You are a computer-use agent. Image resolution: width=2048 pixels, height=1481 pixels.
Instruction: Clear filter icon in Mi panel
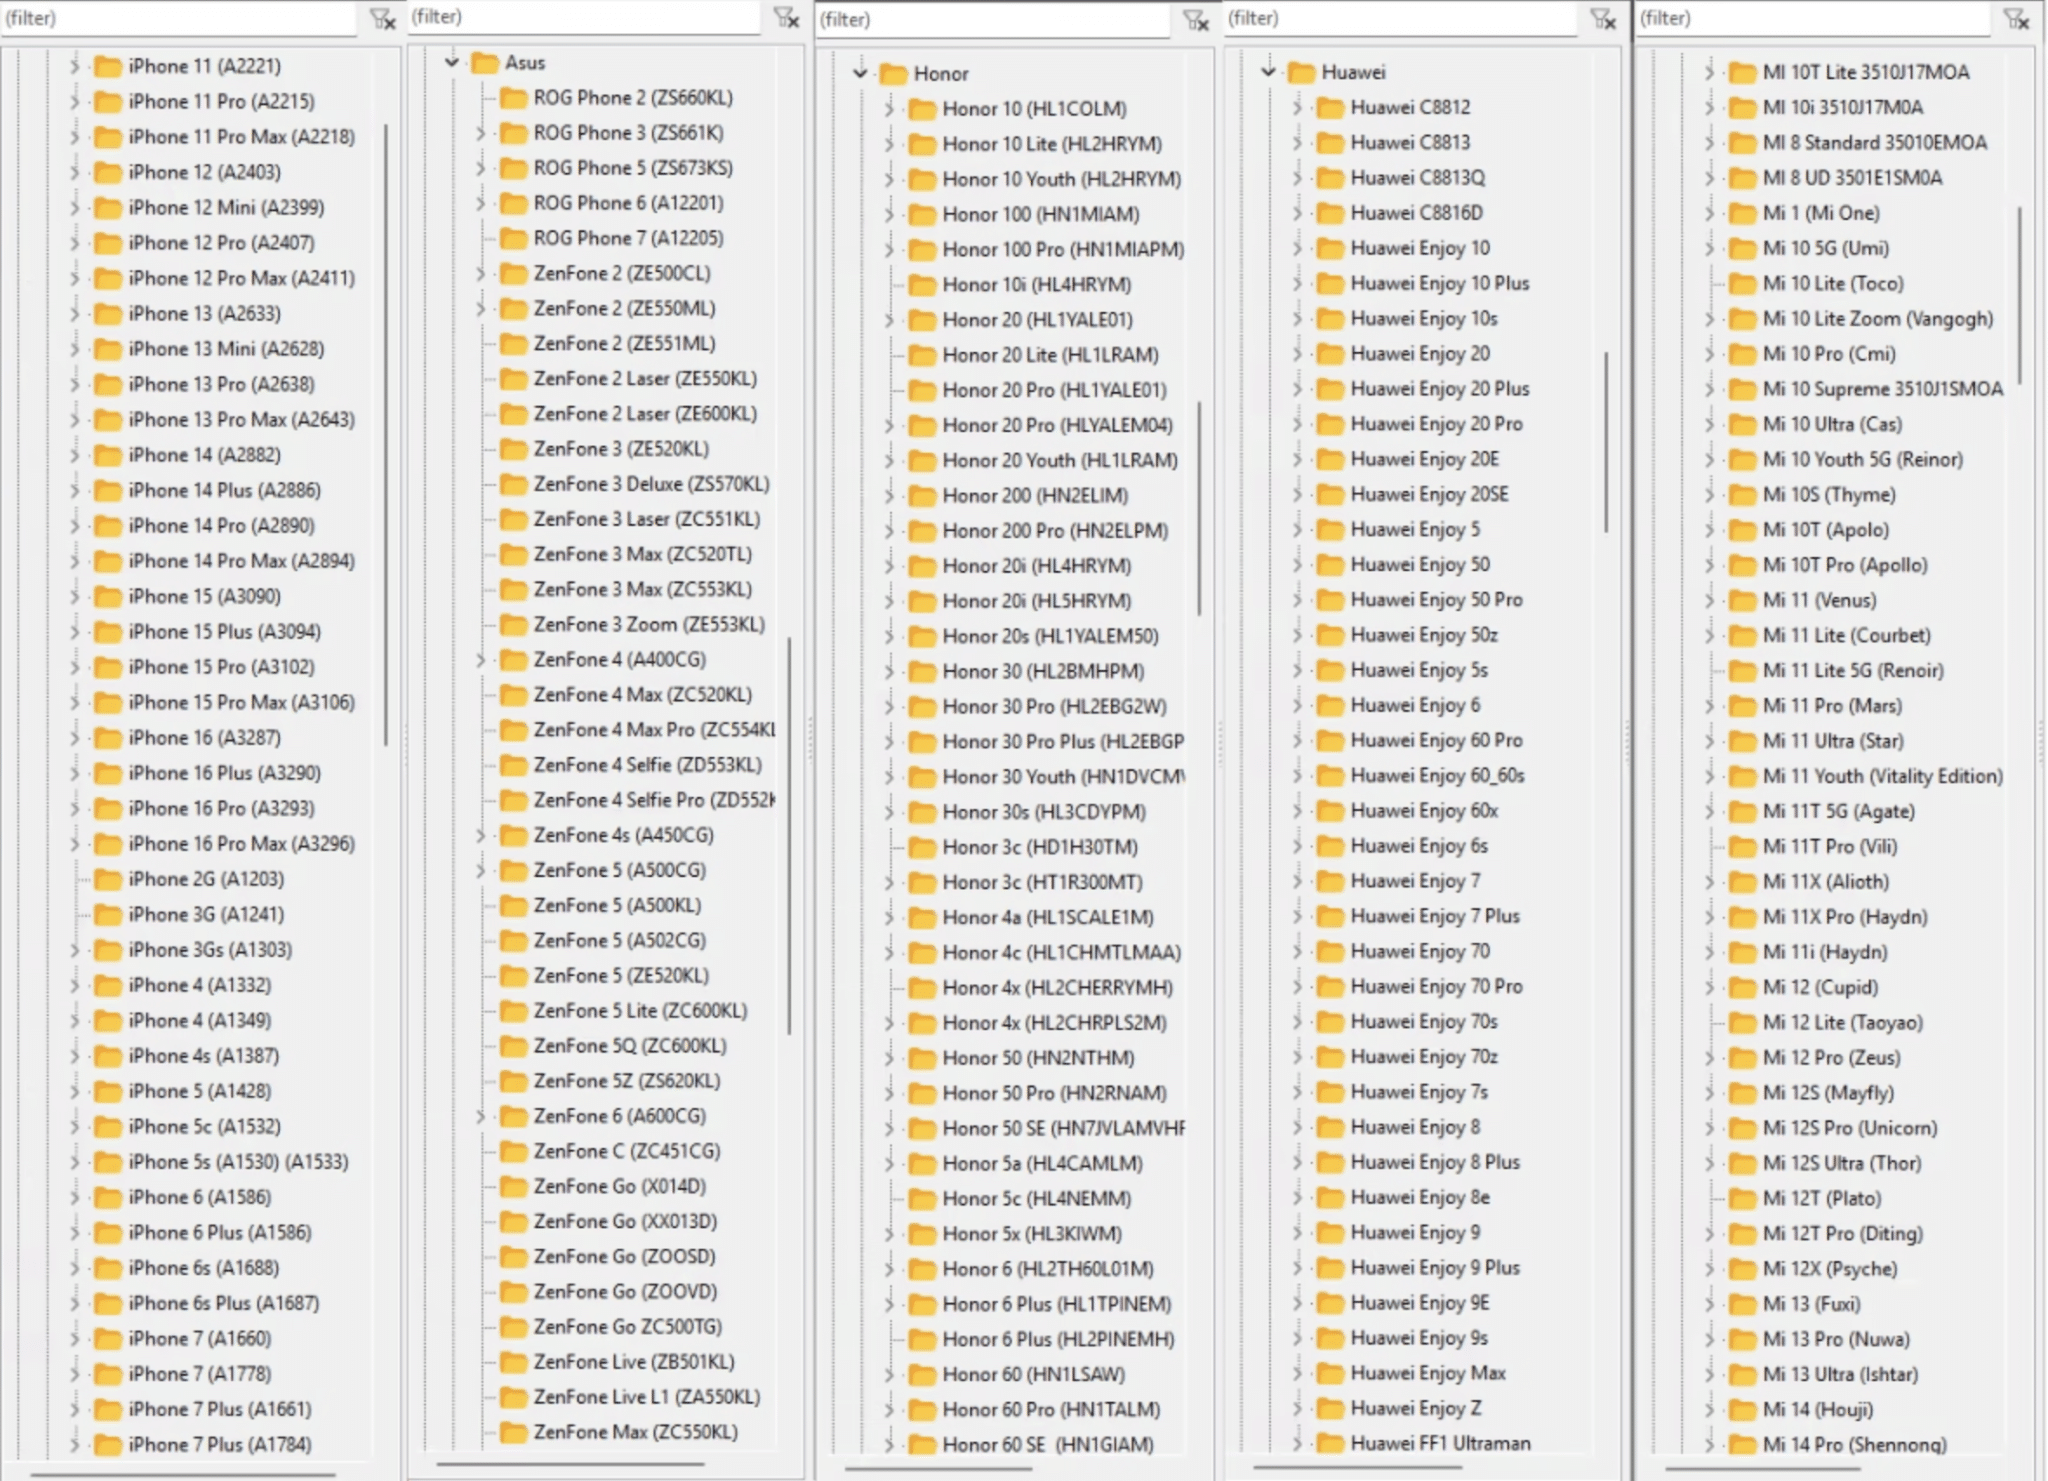[x=2016, y=19]
